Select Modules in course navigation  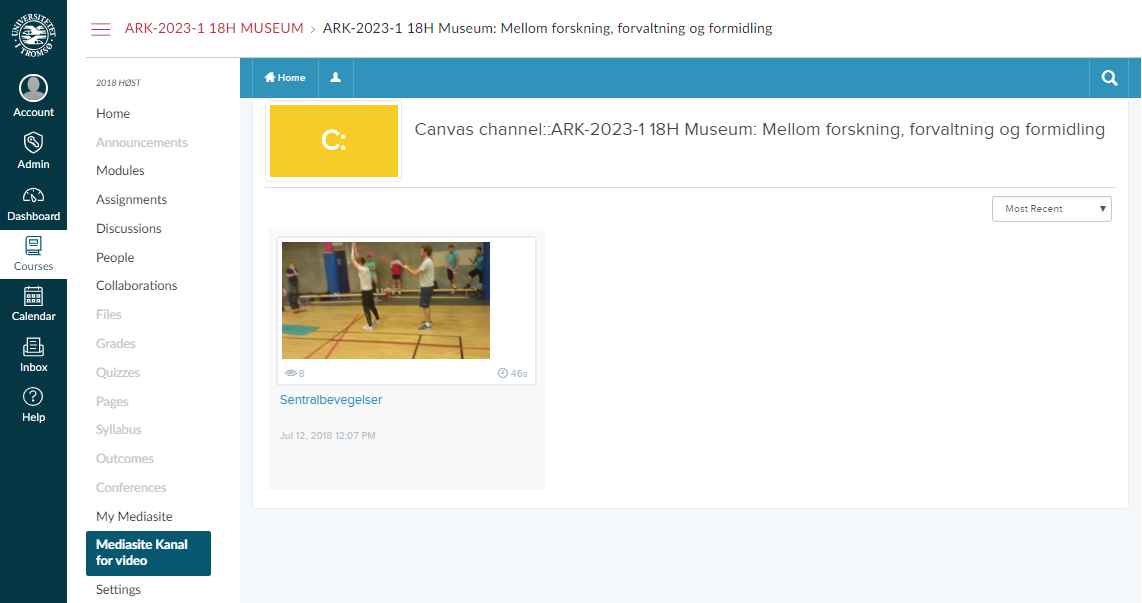(x=120, y=171)
